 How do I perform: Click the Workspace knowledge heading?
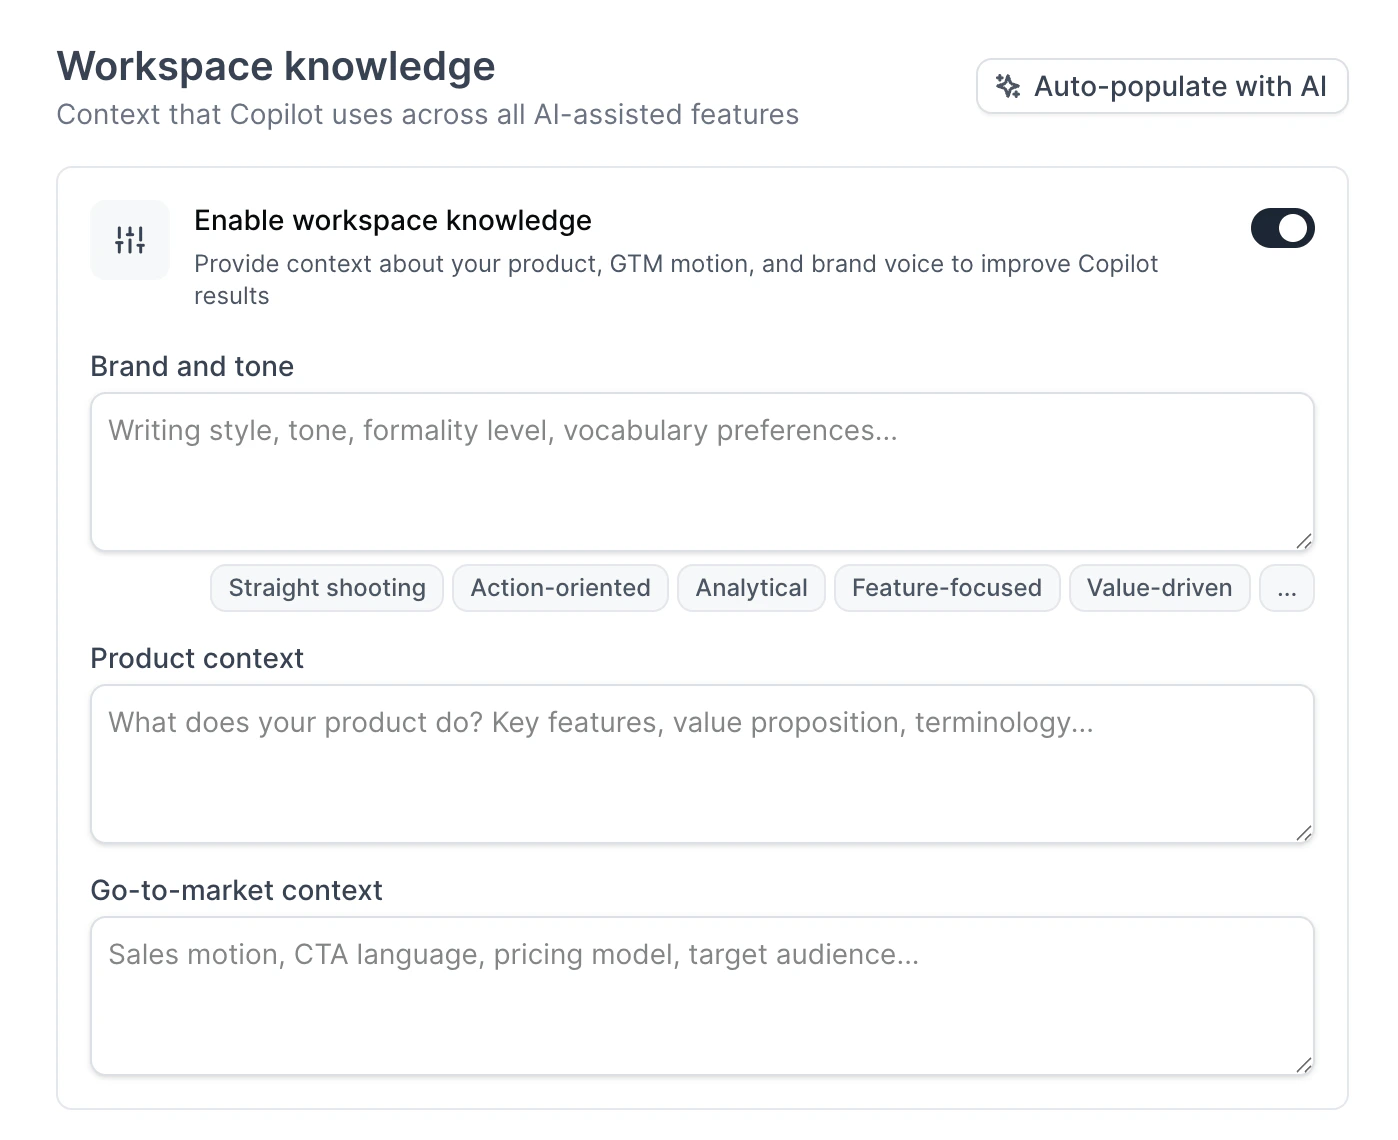[x=277, y=66]
